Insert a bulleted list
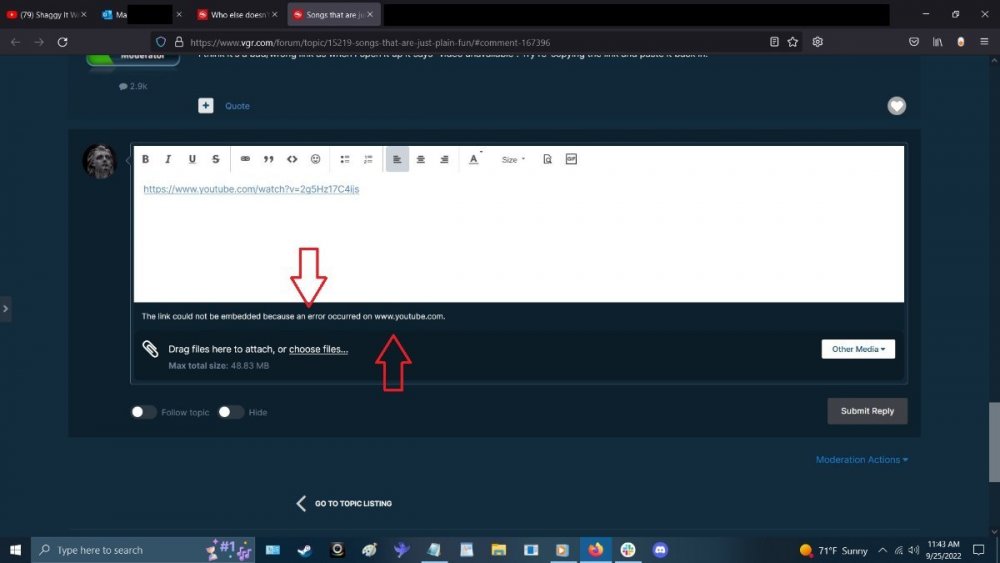The width and height of the screenshot is (1000, 563). pos(345,159)
